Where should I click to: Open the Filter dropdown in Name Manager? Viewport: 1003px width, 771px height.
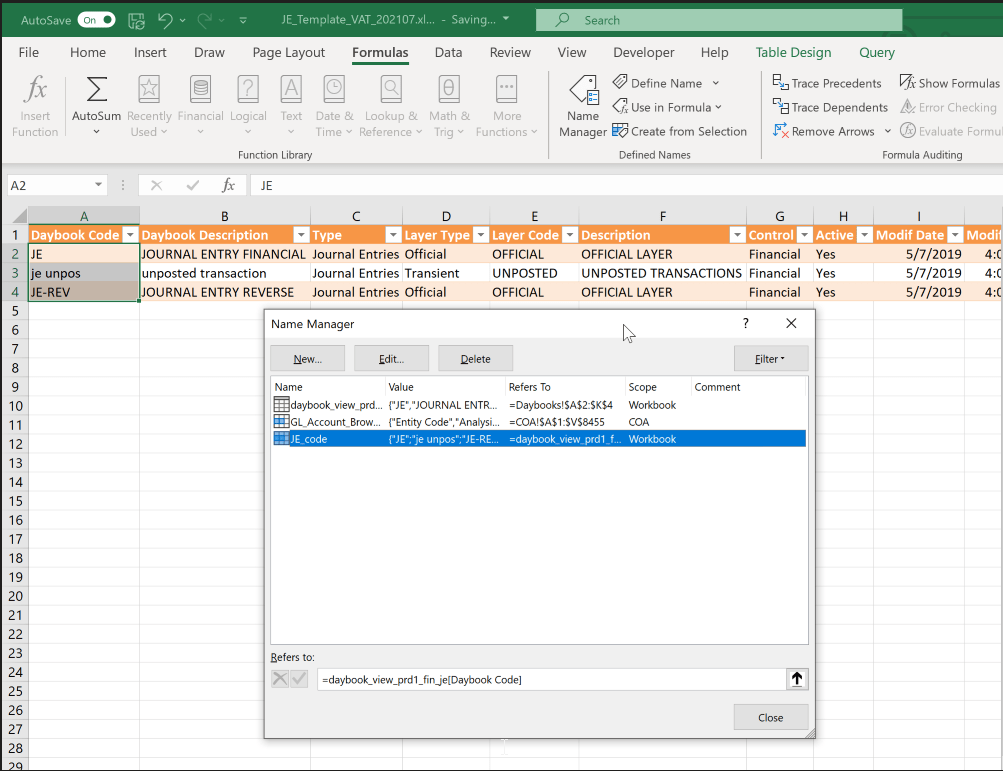point(770,358)
